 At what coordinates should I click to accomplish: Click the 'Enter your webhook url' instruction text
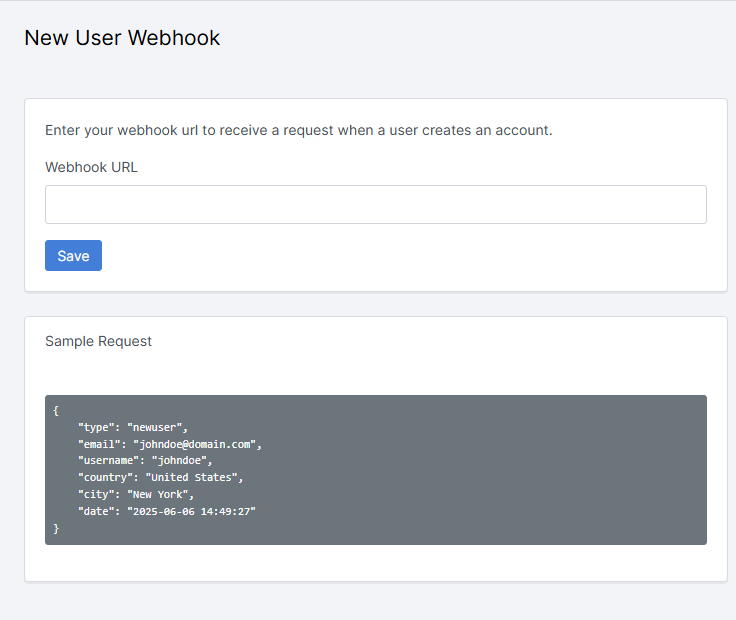point(298,130)
